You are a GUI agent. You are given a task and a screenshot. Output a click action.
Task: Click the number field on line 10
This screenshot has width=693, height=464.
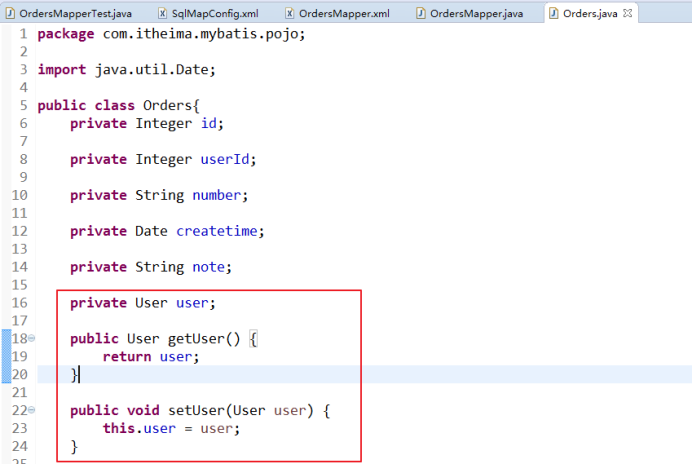[x=217, y=195]
